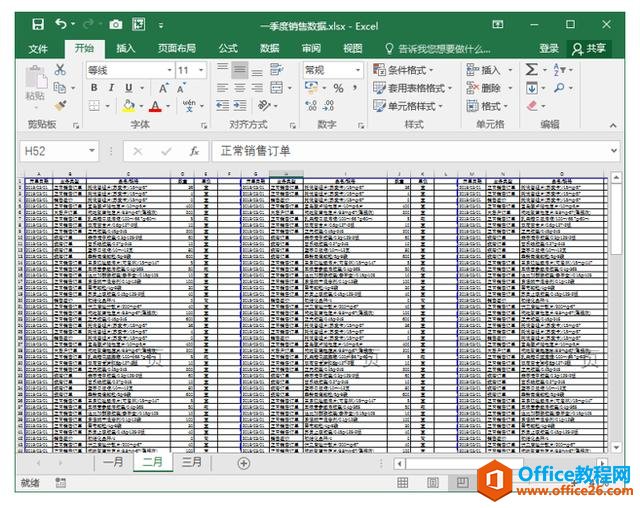The width and height of the screenshot is (640, 508).
Task: Apply percent style
Action: coord(338,88)
